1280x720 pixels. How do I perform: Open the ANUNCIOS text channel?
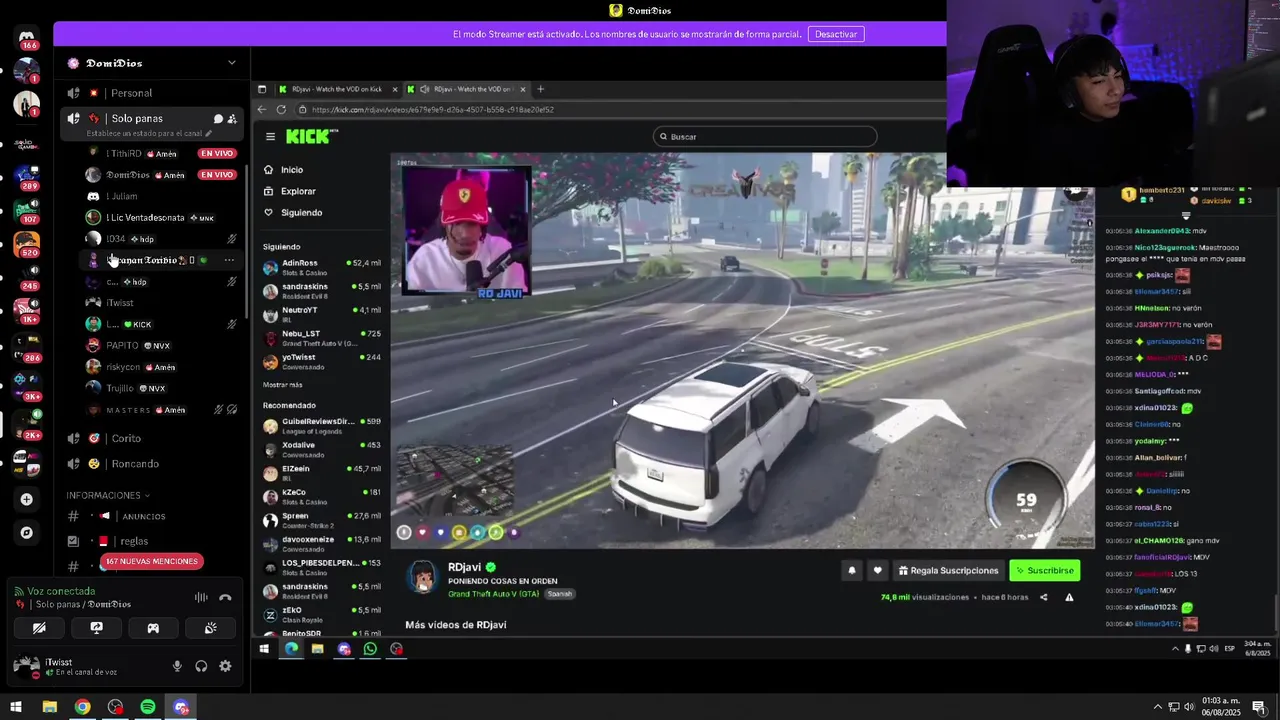[x=144, y=516]
